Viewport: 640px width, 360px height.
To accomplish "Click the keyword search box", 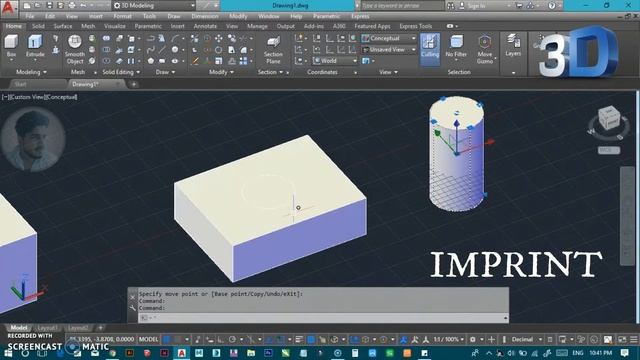I will tap(402, 6).
